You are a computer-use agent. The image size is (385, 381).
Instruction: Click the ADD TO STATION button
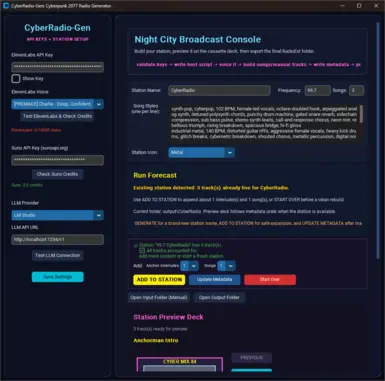click(x=159, y=280)
